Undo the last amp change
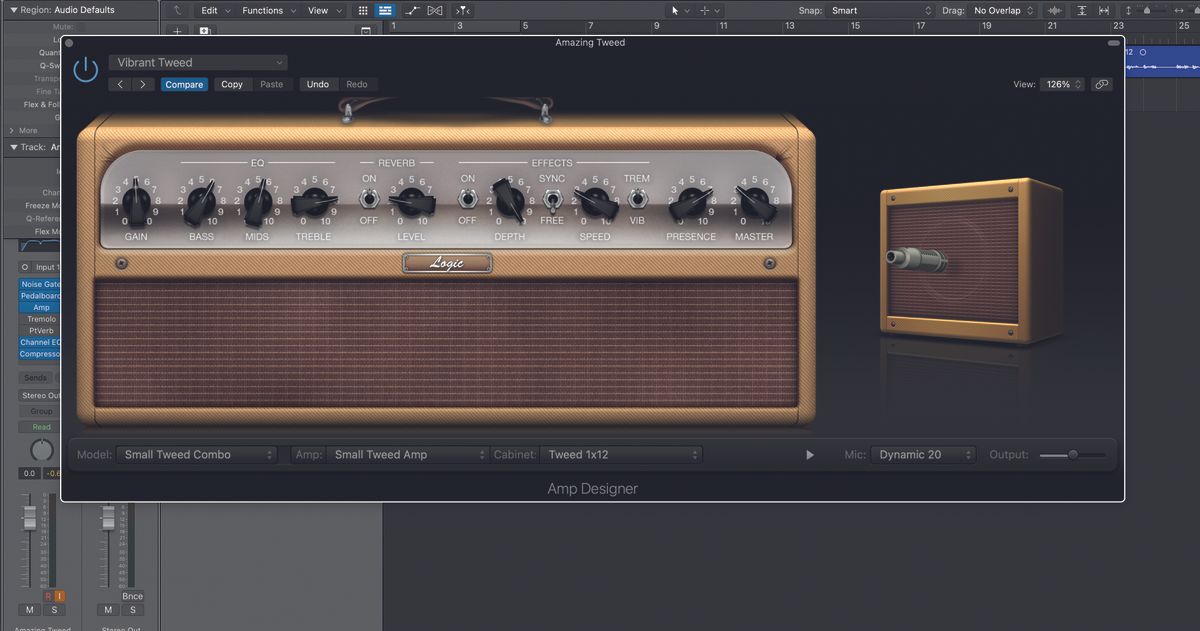This screenshot has width=1200, height=631. (318, 84)
